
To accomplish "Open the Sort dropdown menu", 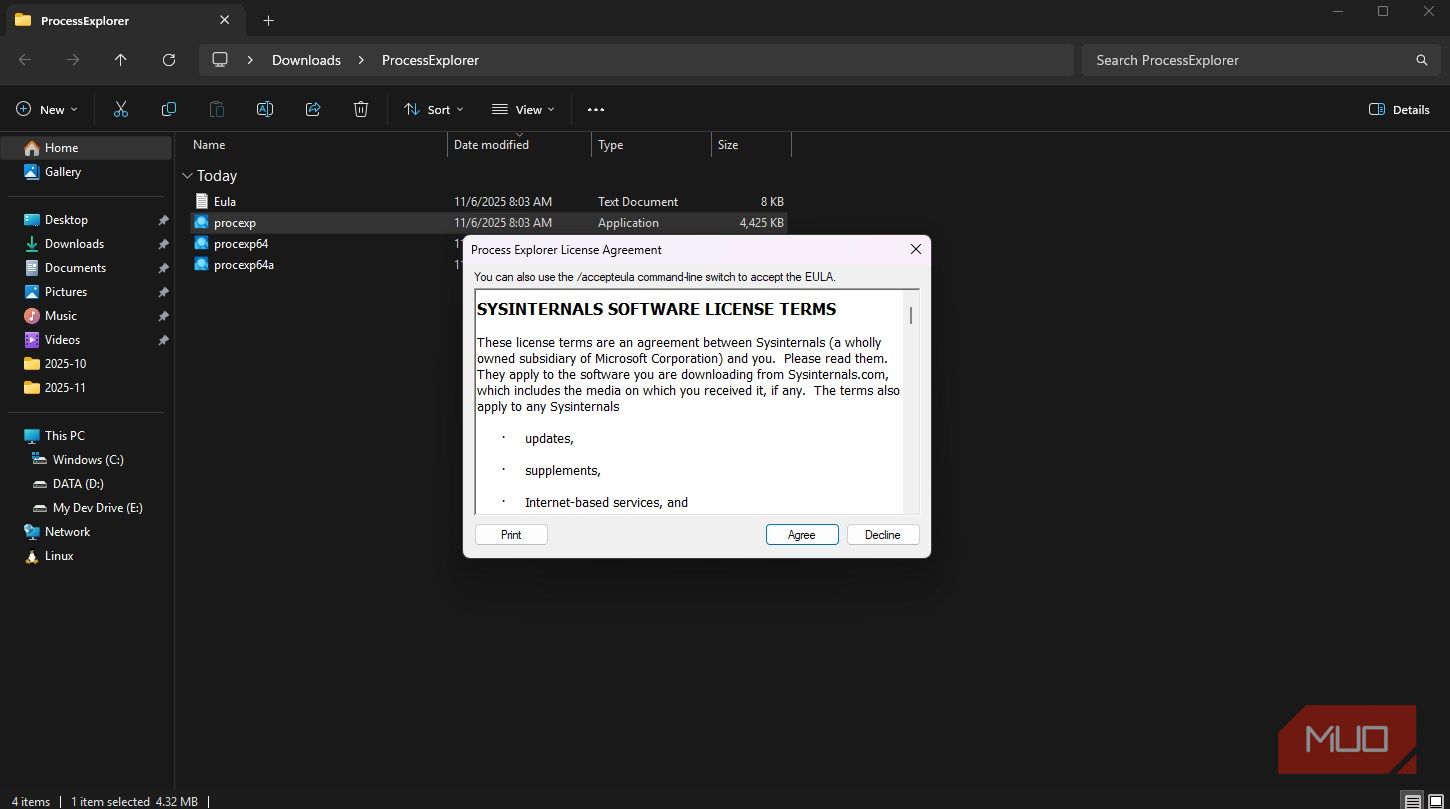I will tap(433, 110).
